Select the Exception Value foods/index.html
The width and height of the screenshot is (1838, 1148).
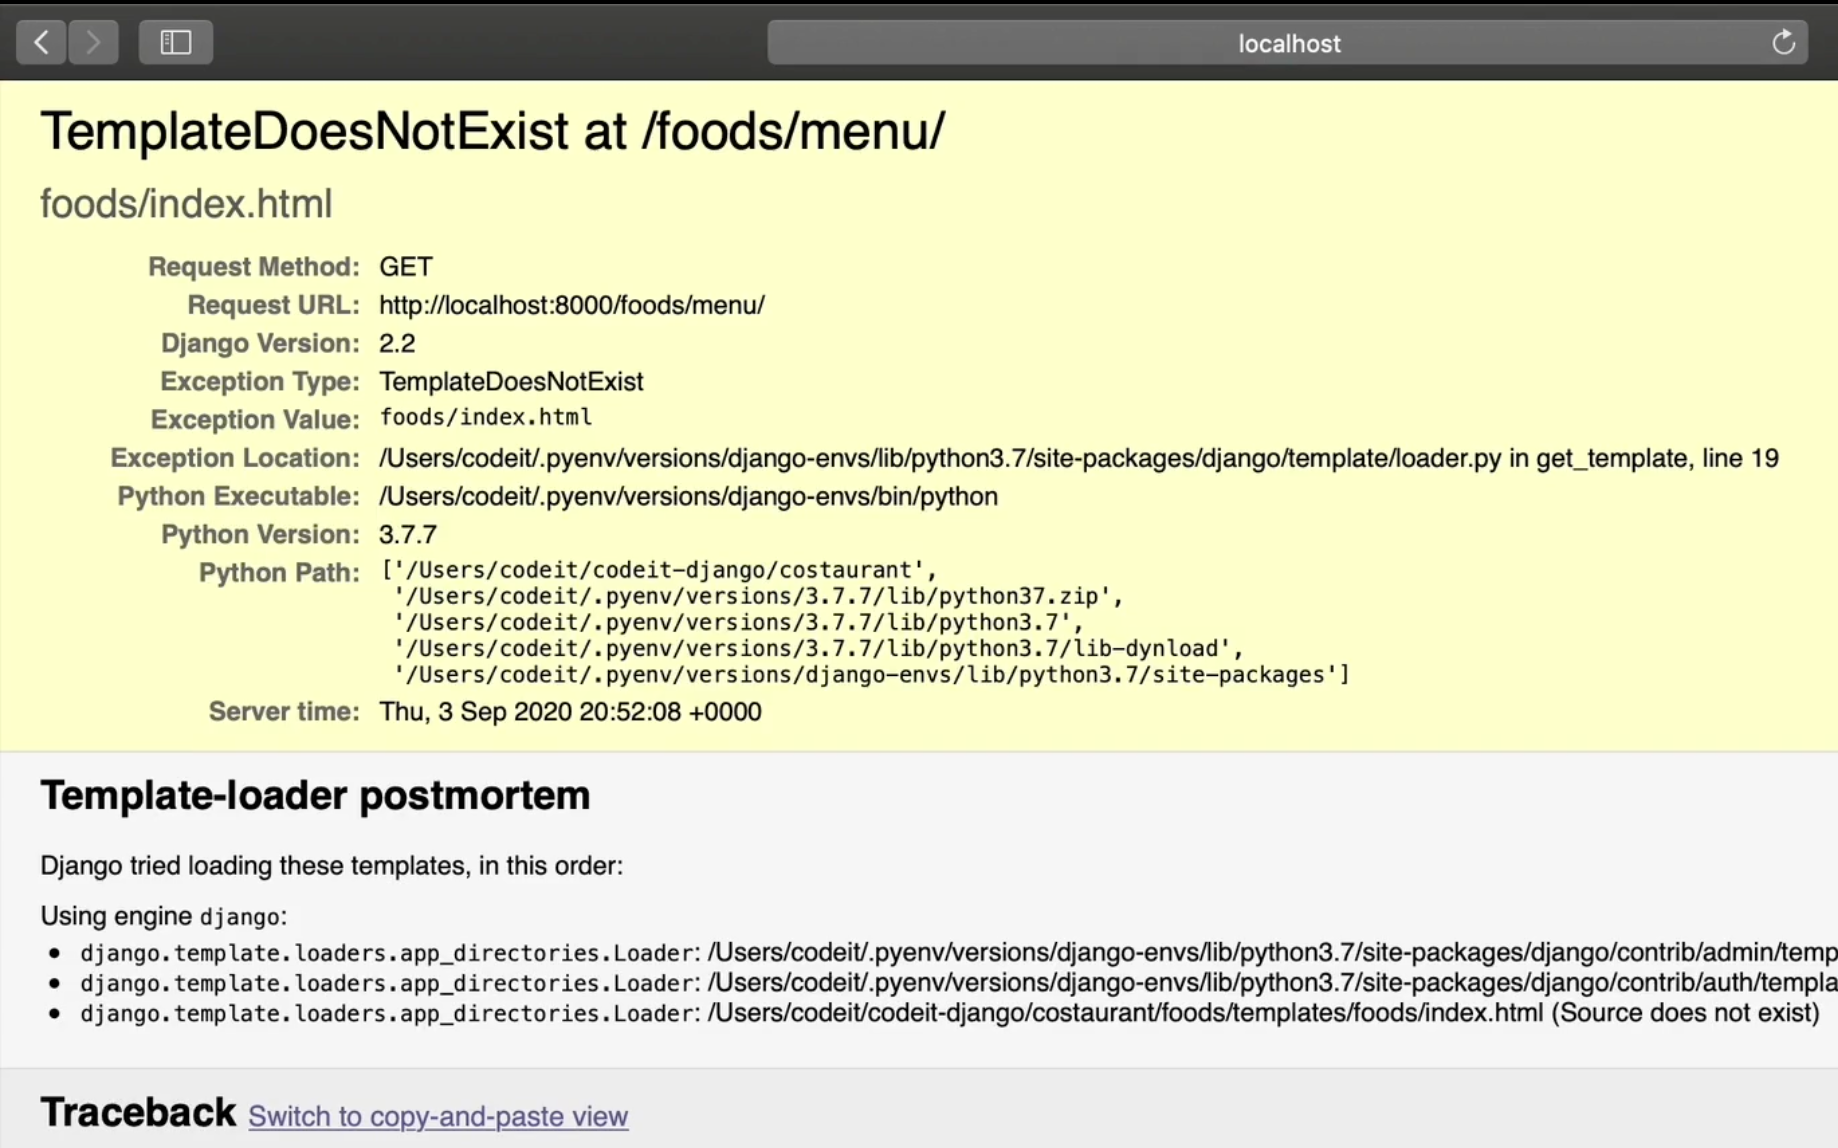click(486, 417)
